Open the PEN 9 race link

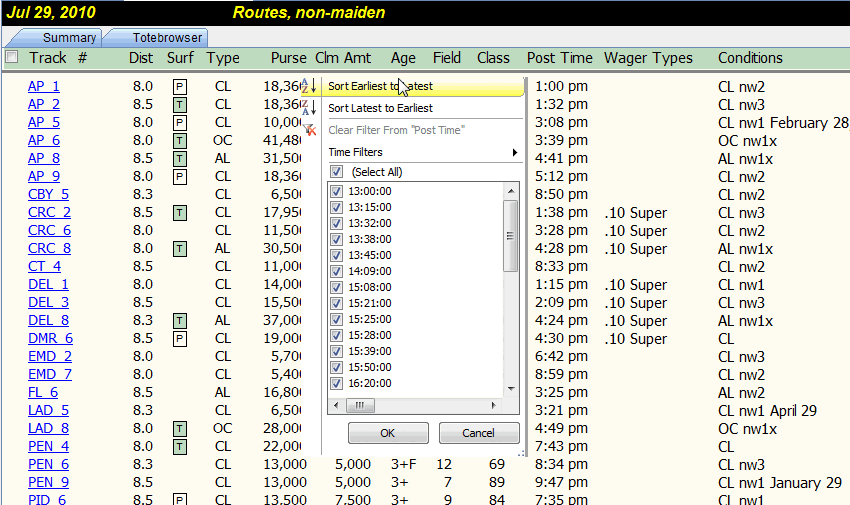click(x=48, y=482)
